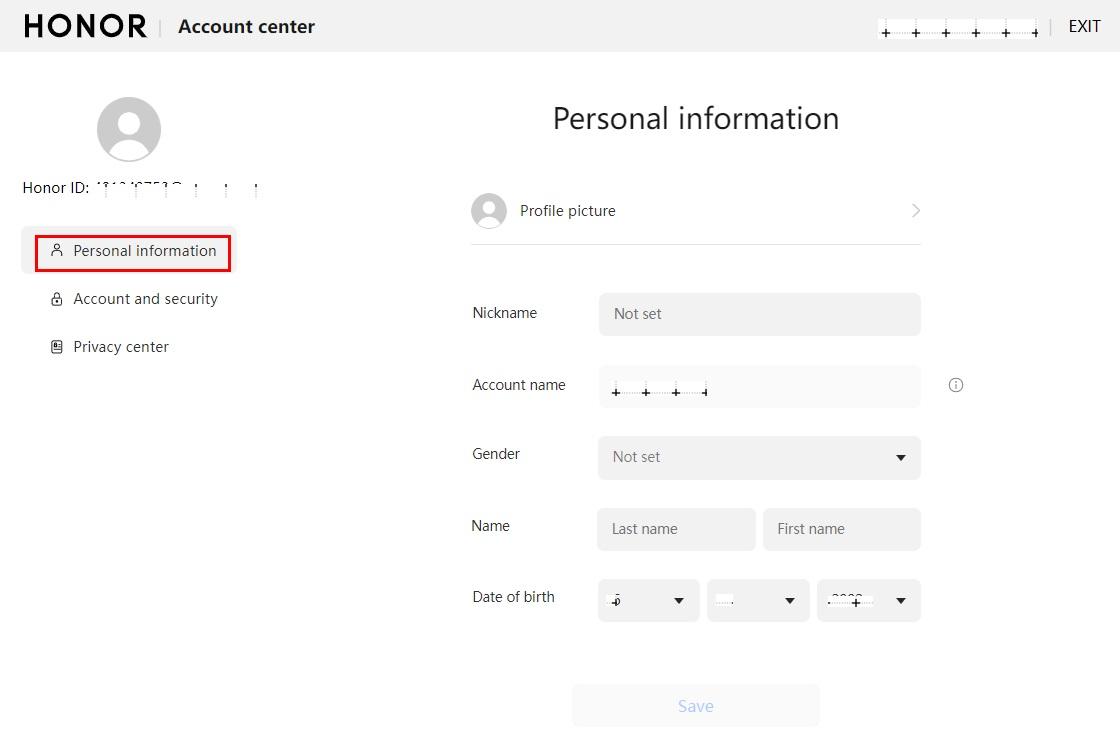Select the person icon beside Personal information
This screenshot has width=1120, height=752.
[56, 251]
